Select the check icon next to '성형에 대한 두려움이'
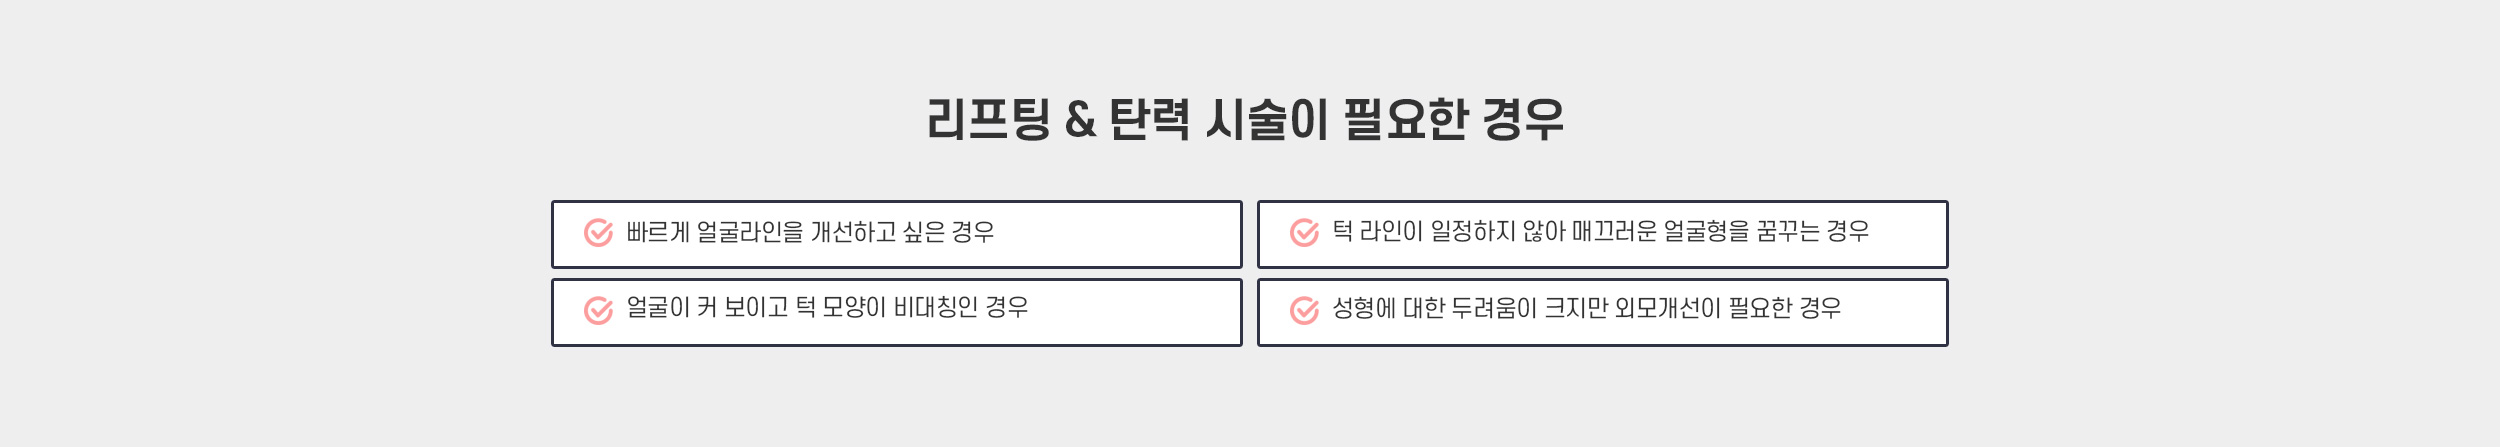The image size is (2500, 447). 1304,310
